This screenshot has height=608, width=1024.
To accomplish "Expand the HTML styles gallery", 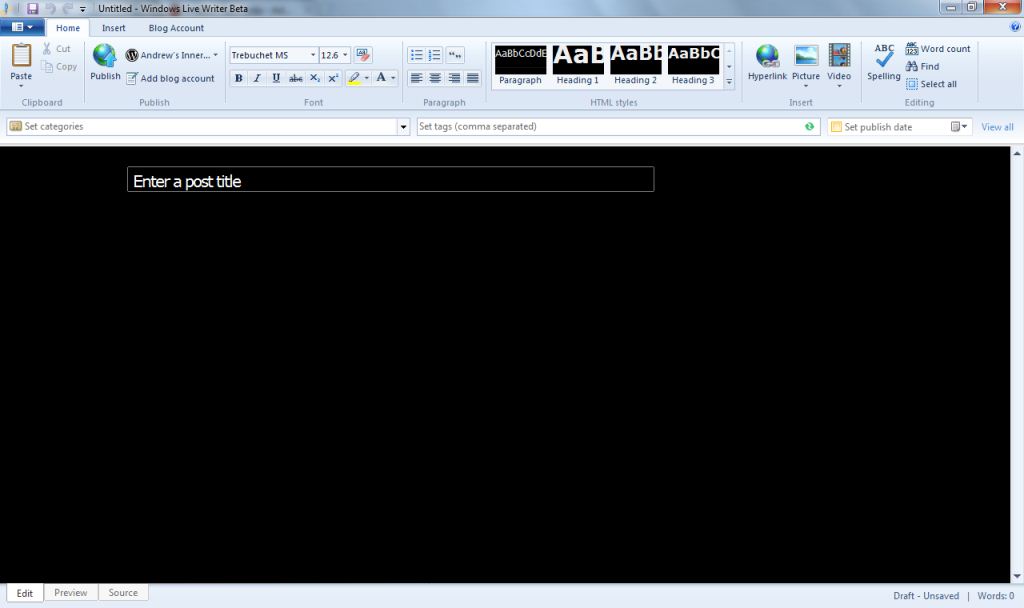I will tap(729, 82).
